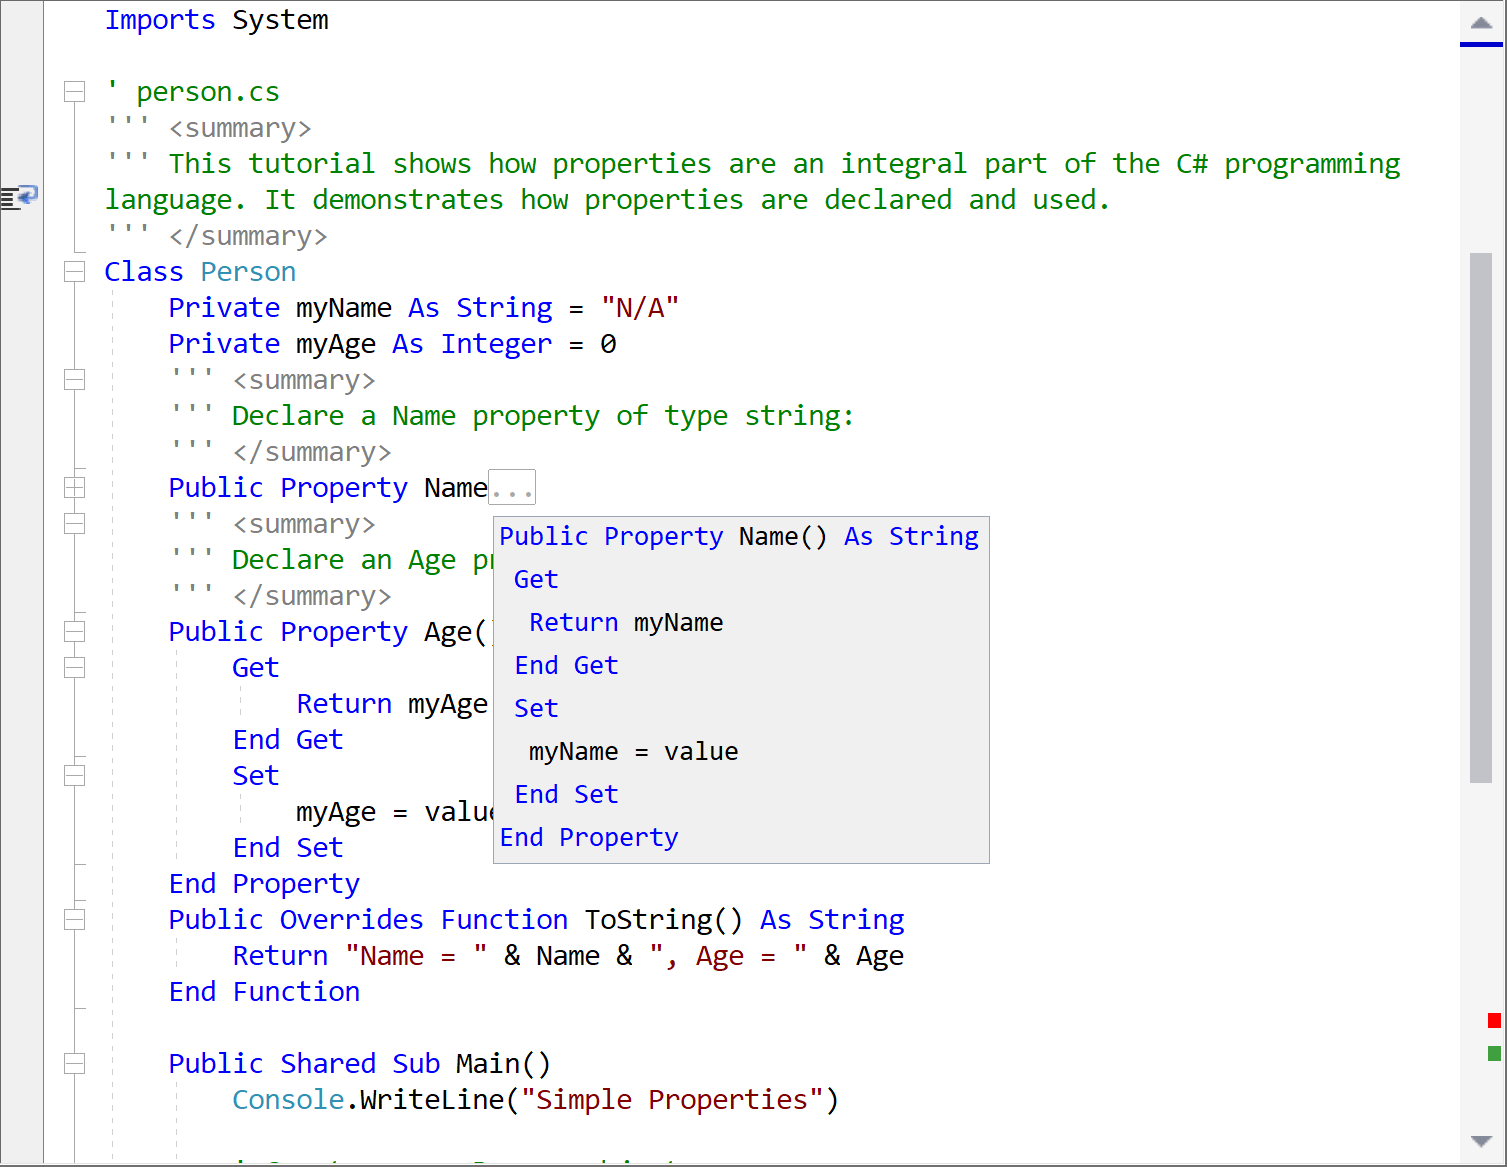1508x1167 pixels.
Task: Collapse the Age property's Get block
Action: (x=74, y=668)
